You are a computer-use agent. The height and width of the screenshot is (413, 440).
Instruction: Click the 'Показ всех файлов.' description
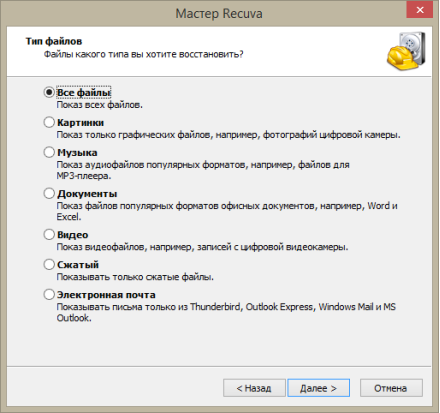tap(100, 105)
